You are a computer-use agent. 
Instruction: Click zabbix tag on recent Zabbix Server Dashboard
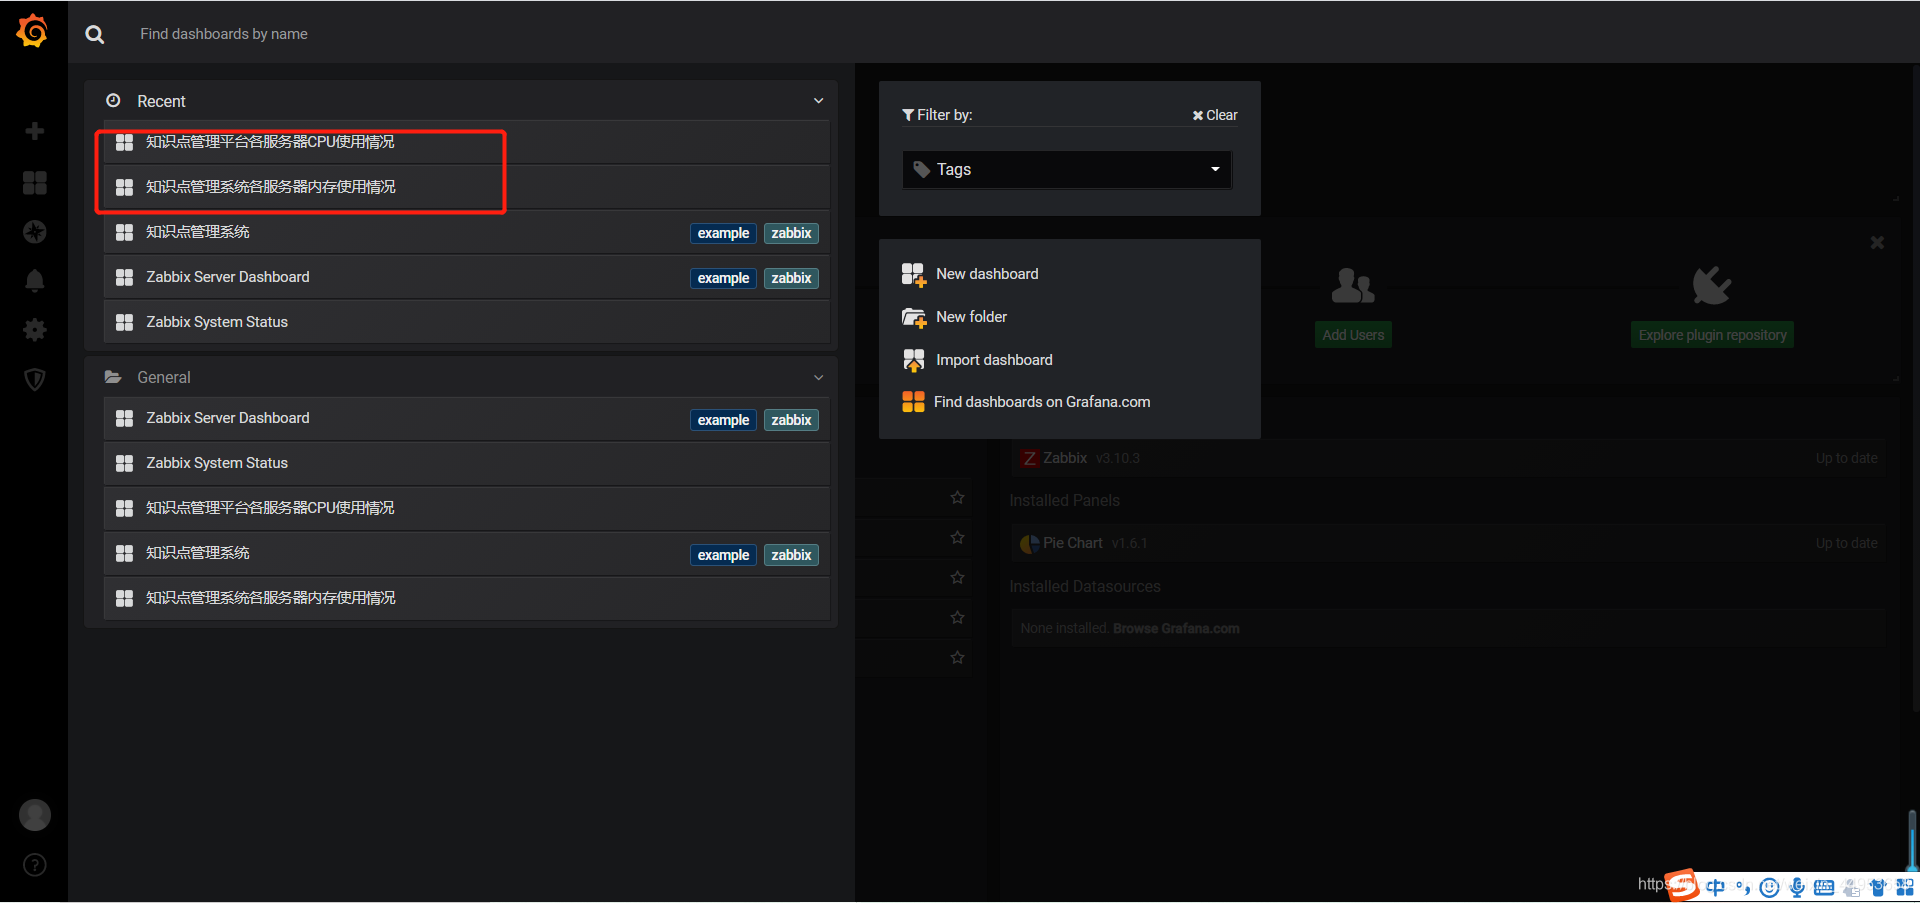pyautogui.click(x=791, y=278)
